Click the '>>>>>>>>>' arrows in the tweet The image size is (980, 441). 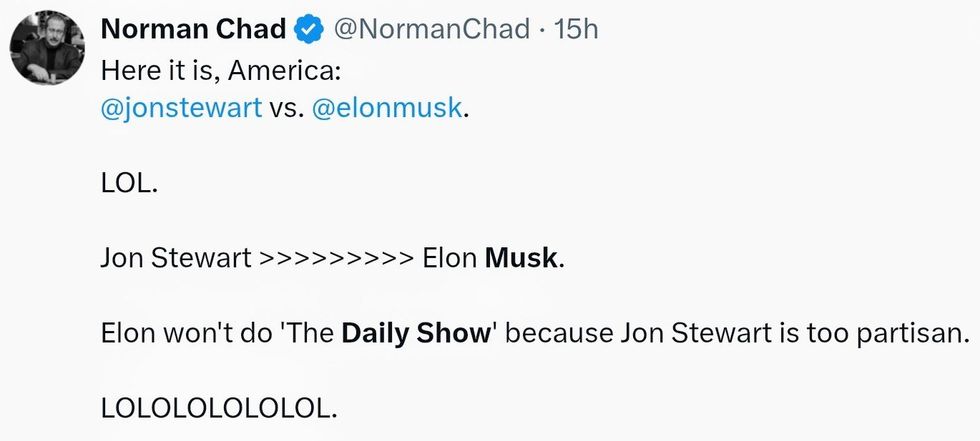(335, 259)
